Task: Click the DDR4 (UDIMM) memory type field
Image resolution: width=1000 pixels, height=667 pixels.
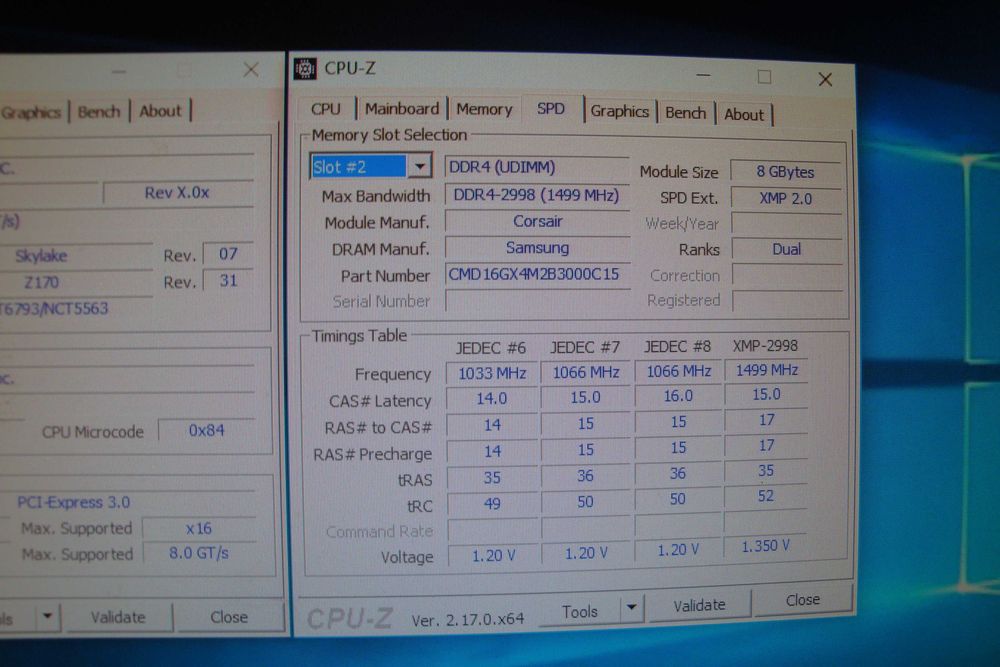Action: (537, 167)
